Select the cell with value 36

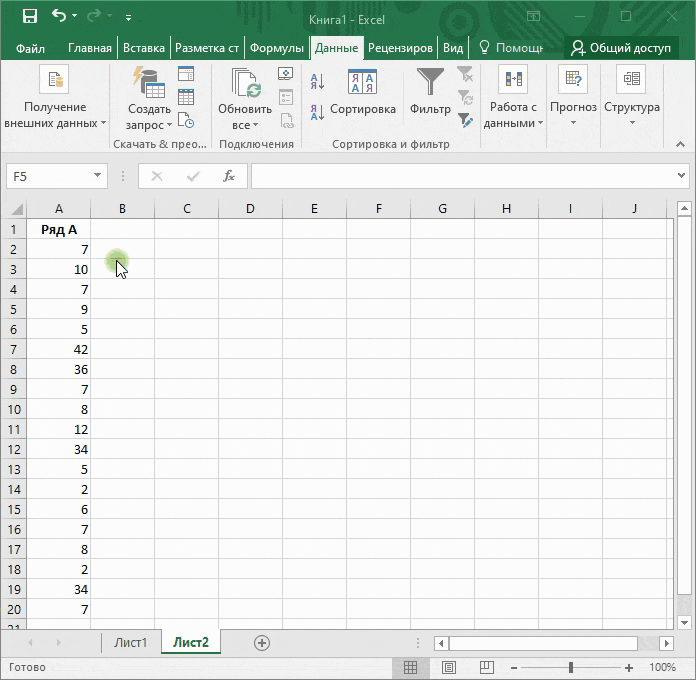[x=59, y=369]
